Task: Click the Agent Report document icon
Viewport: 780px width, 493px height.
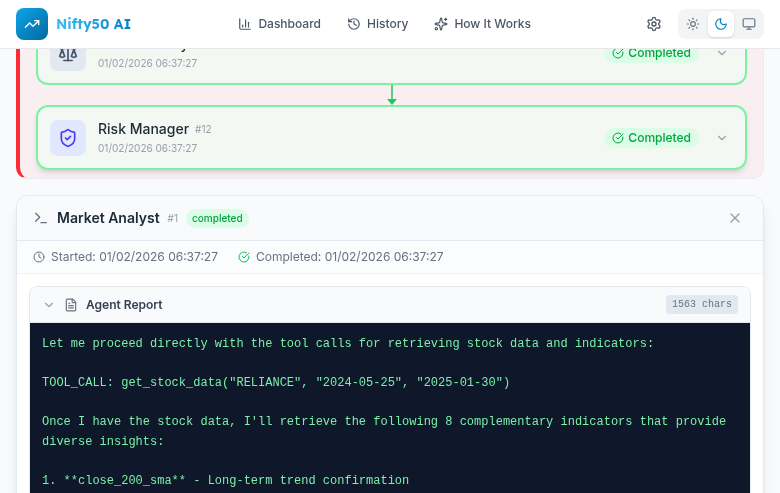Action: 71,305
